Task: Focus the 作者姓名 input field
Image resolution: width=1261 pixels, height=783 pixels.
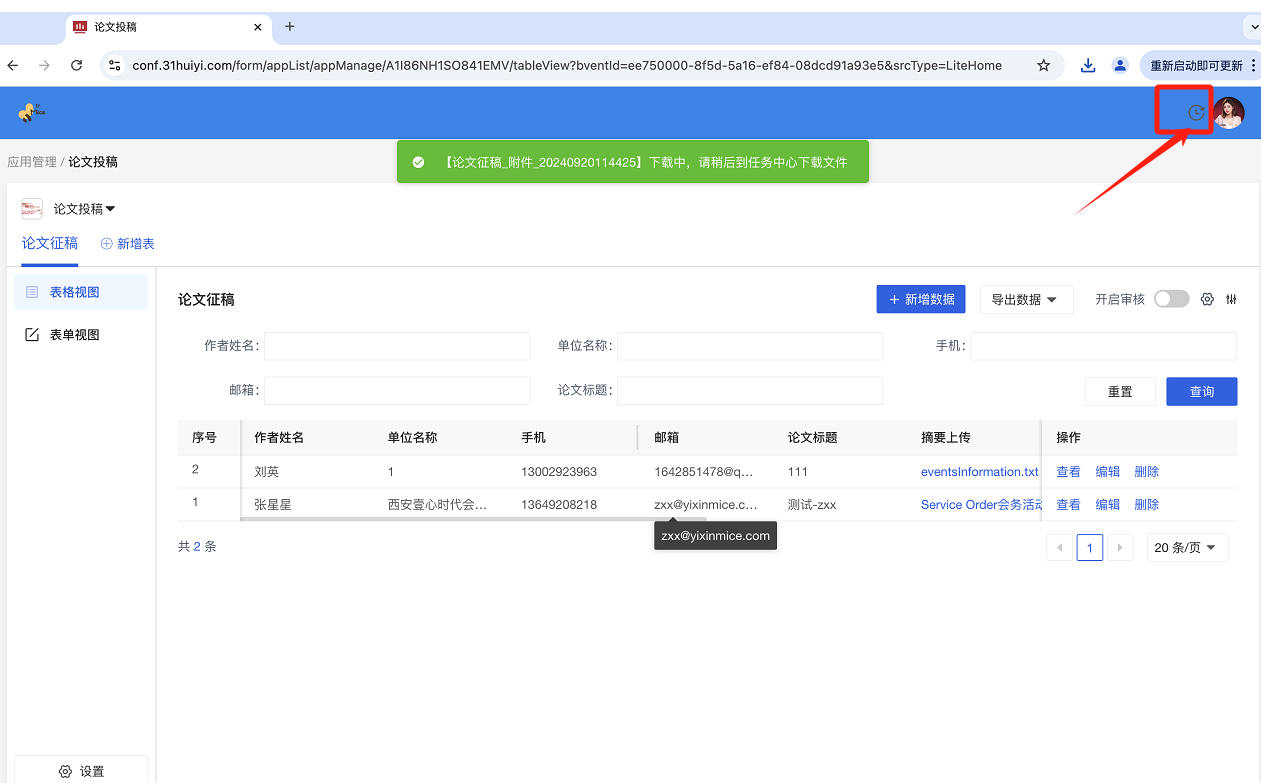Action: click(x=396, y=346)
